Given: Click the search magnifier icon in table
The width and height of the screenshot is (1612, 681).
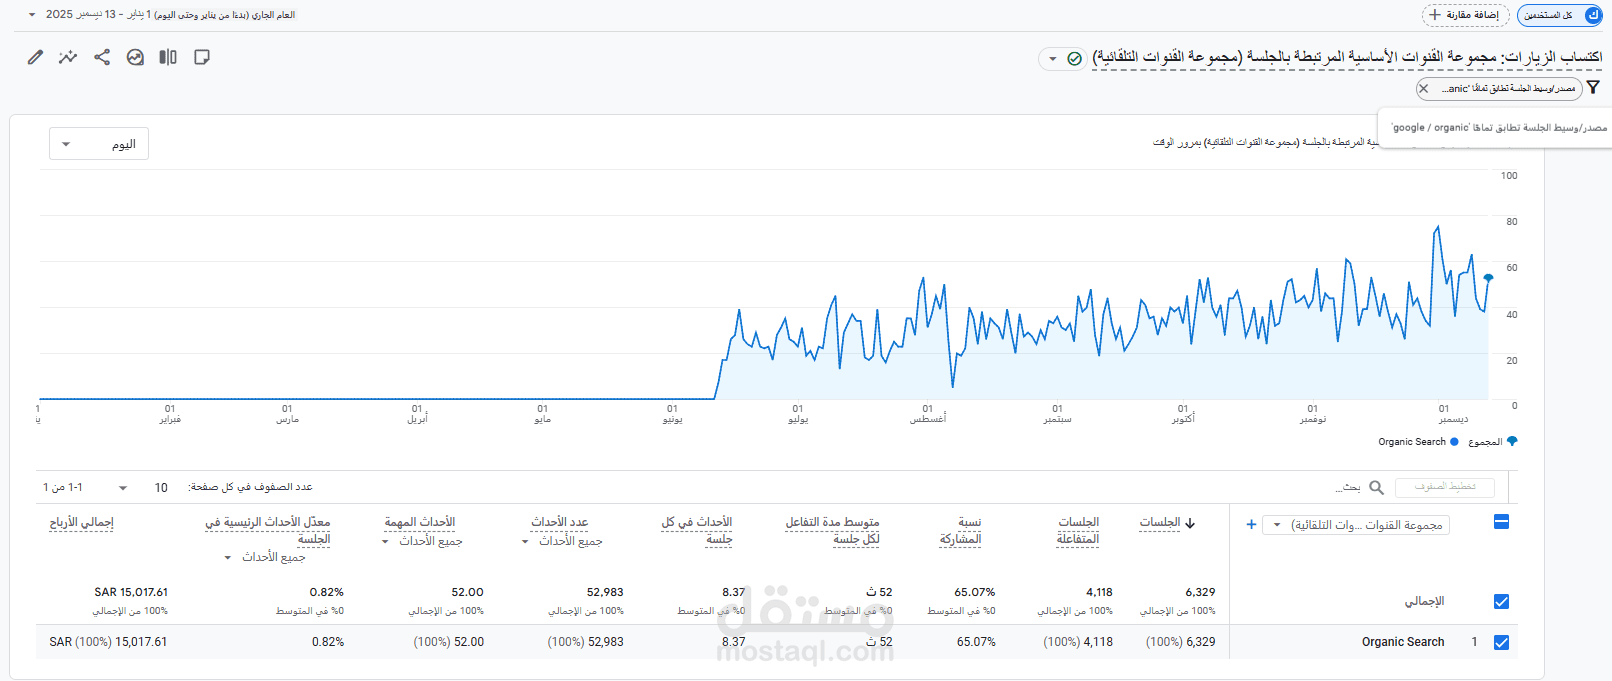Looking at the screenshot, I should click(x=1376, y=487).
